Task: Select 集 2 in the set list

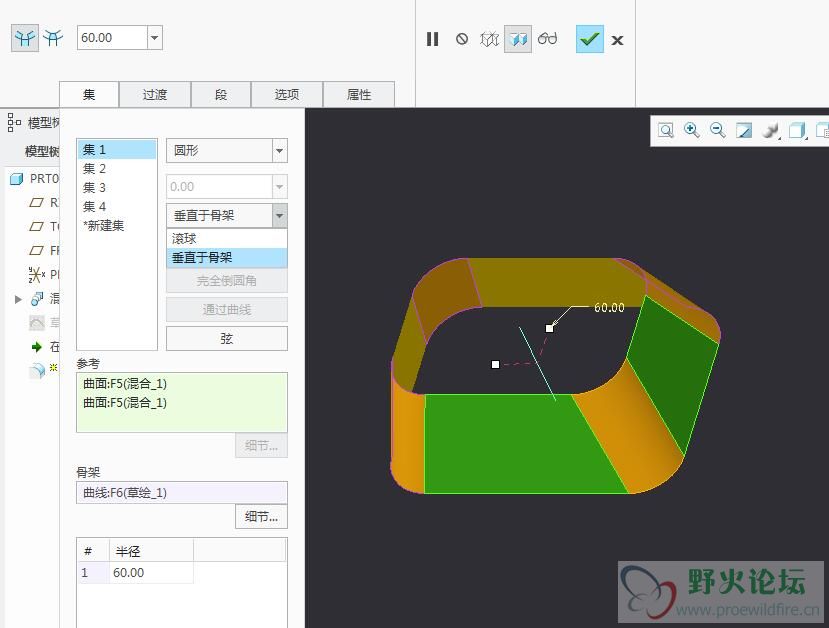Action: (117, 169)
